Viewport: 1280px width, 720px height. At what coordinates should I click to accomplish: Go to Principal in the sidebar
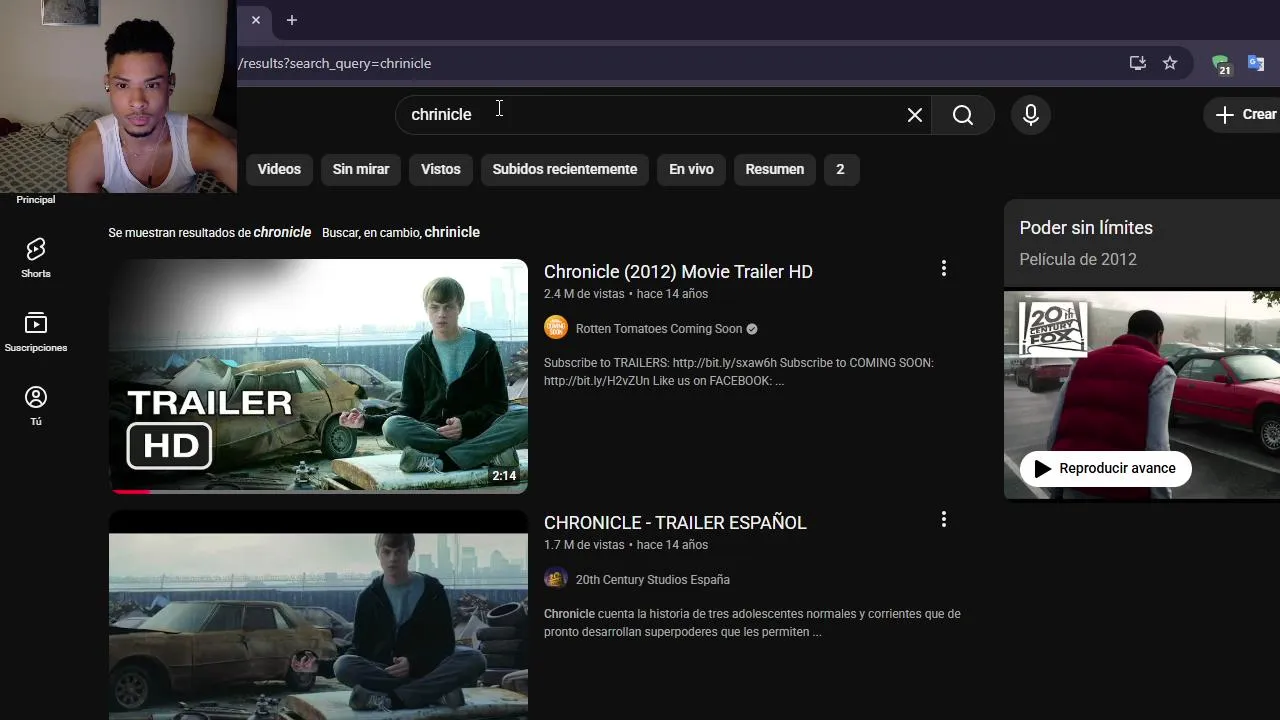click(x=36, y=199)
